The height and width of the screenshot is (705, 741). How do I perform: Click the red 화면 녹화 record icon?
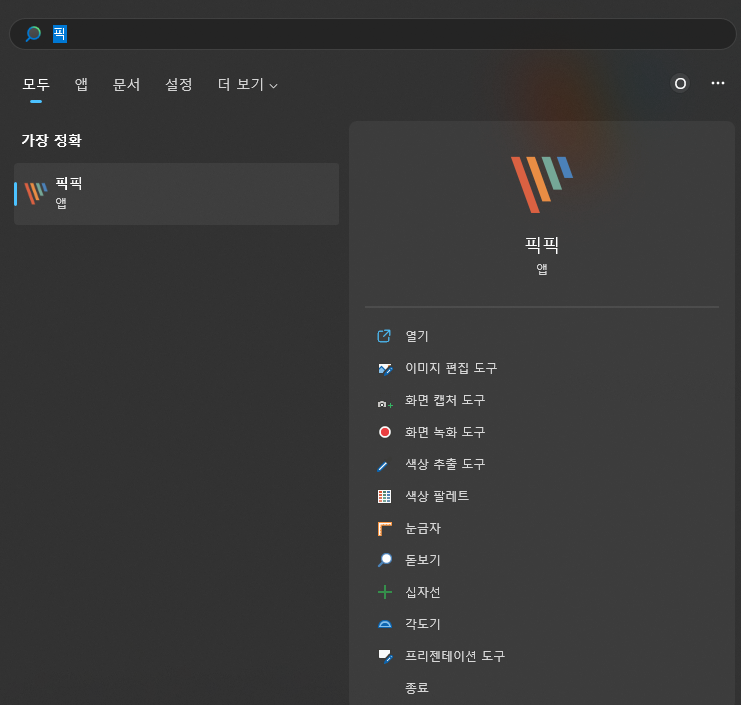pos(385,432)
